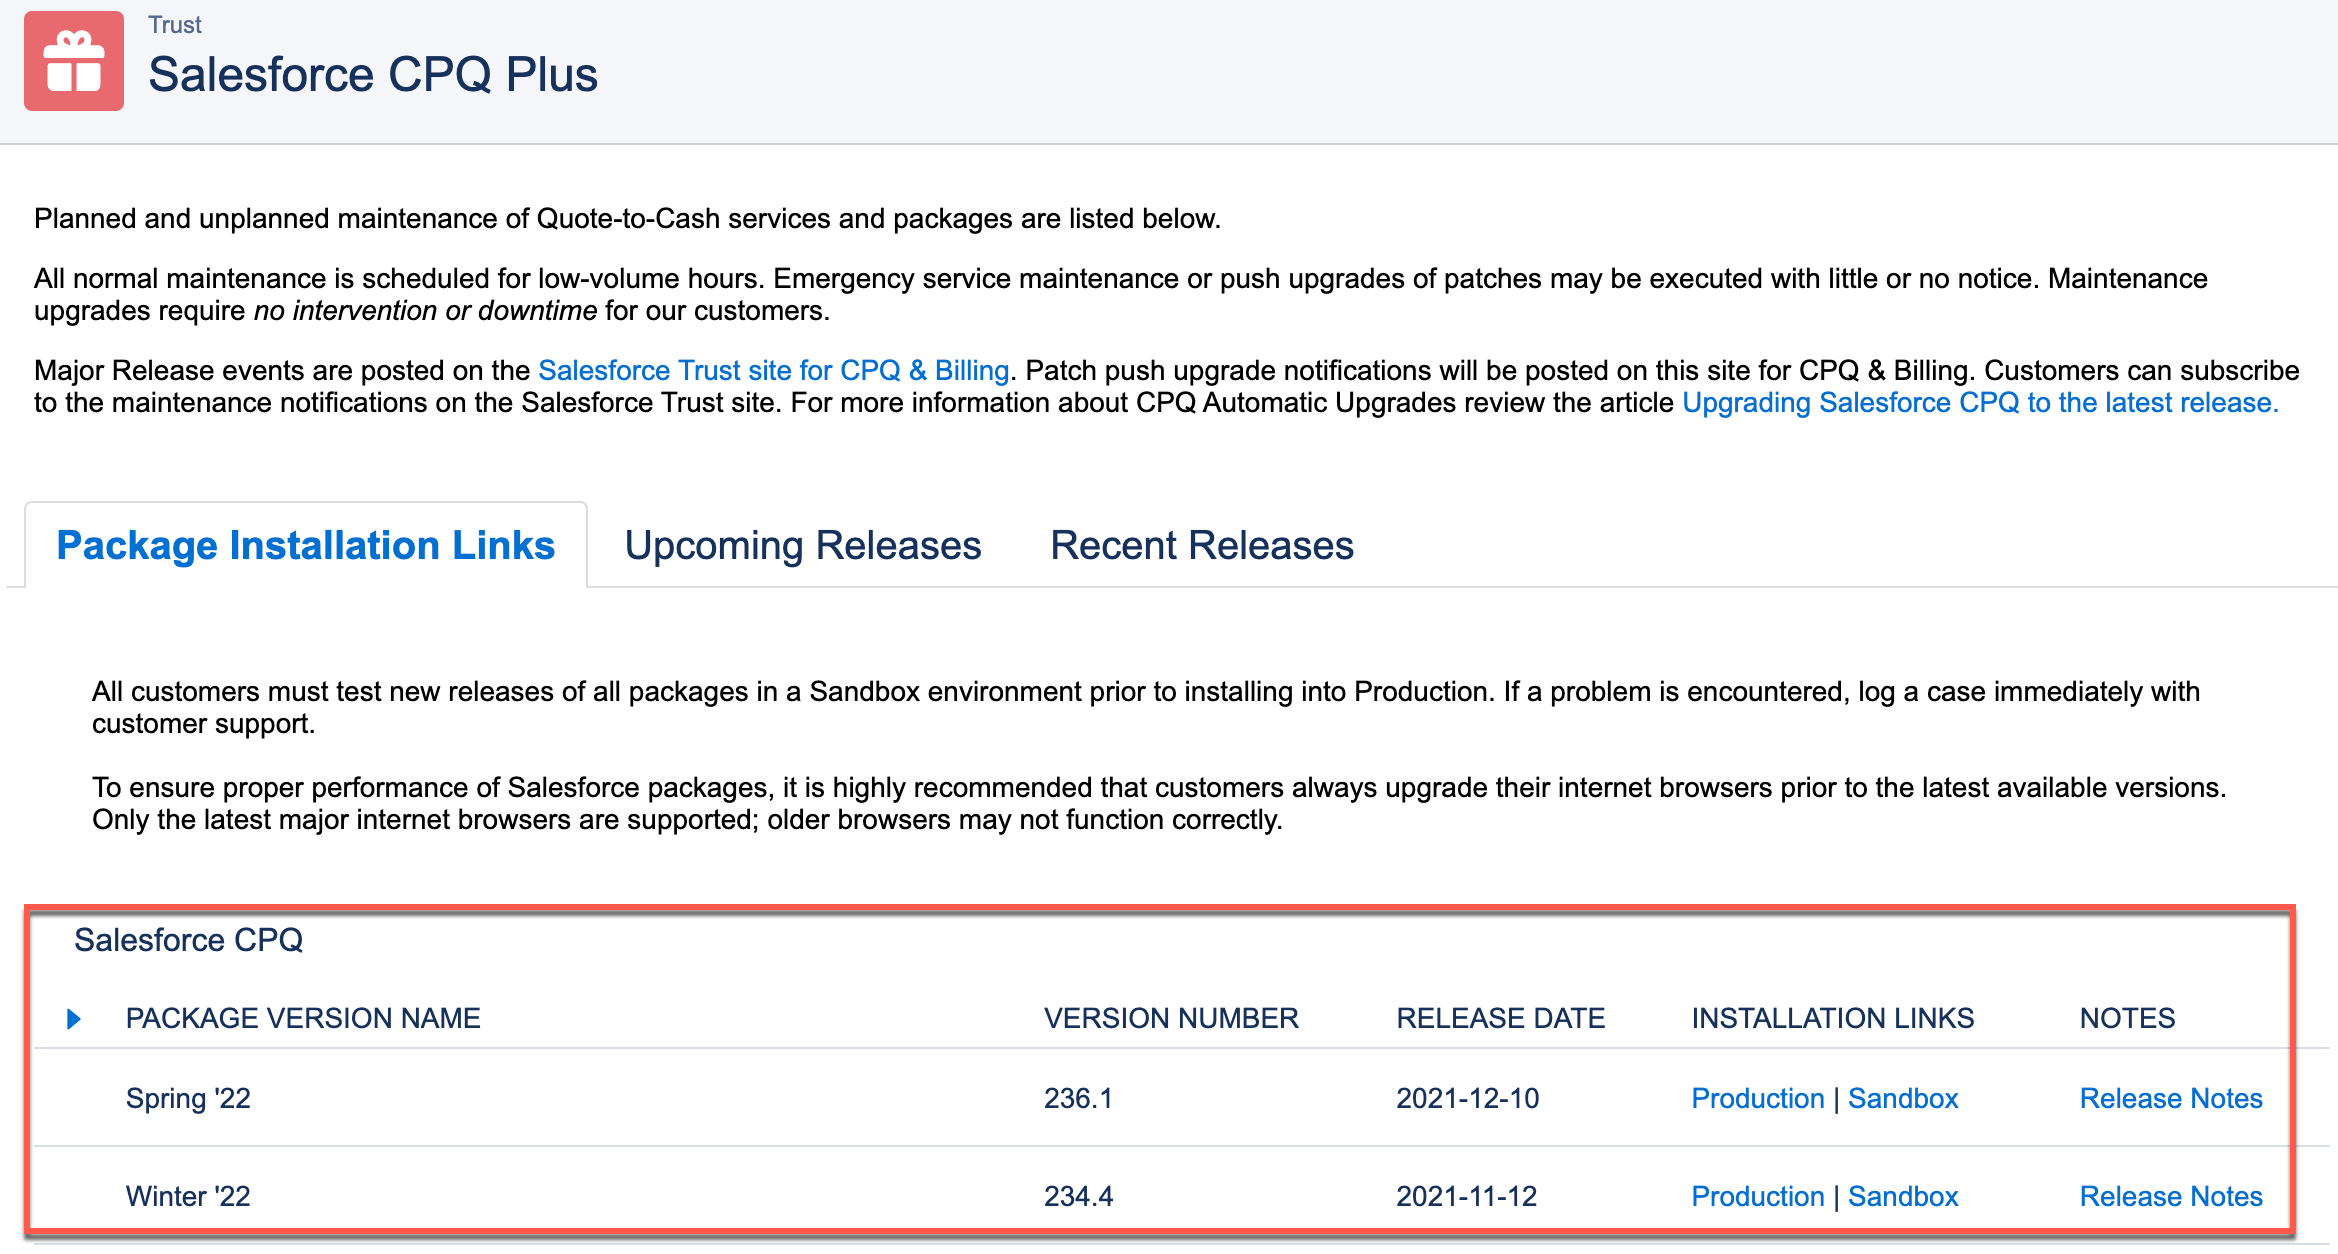Viewport: 2338px width, 1254px height.
Task: View Spring '22 Release Notes
Action: [2171, 1098]
